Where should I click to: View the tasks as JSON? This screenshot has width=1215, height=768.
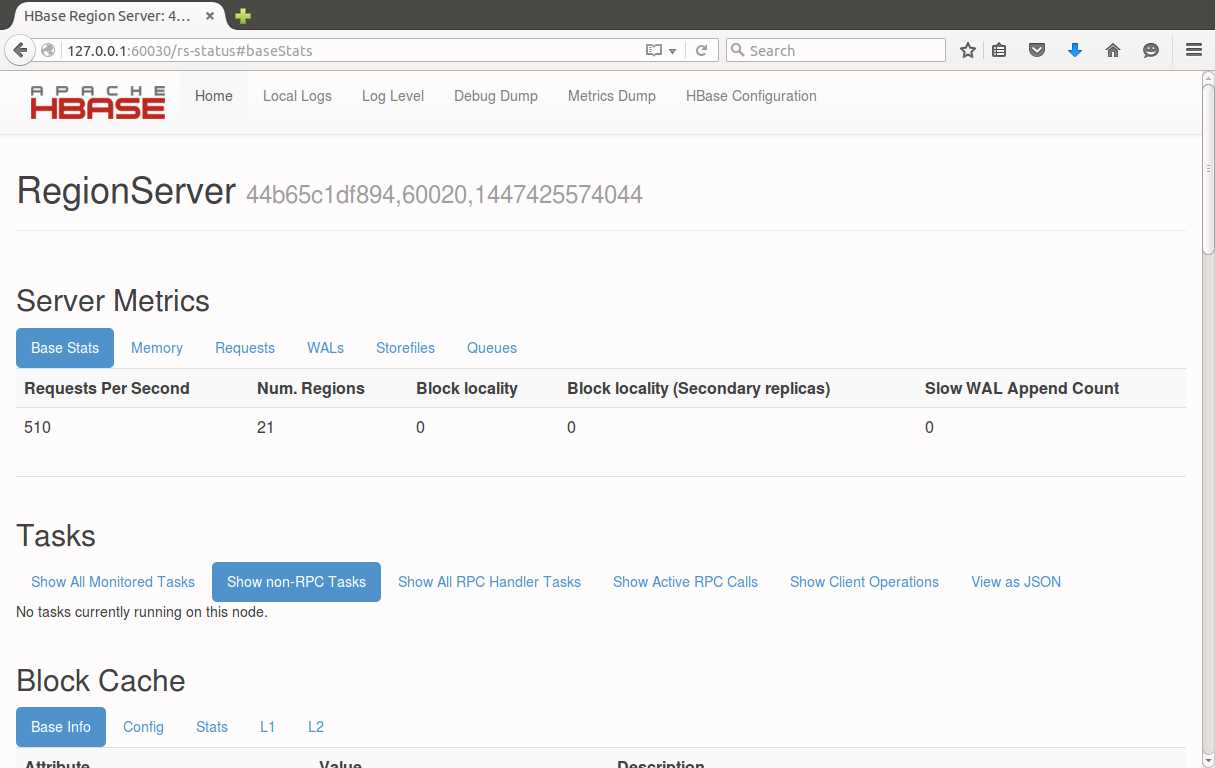tap(1015, 581)
